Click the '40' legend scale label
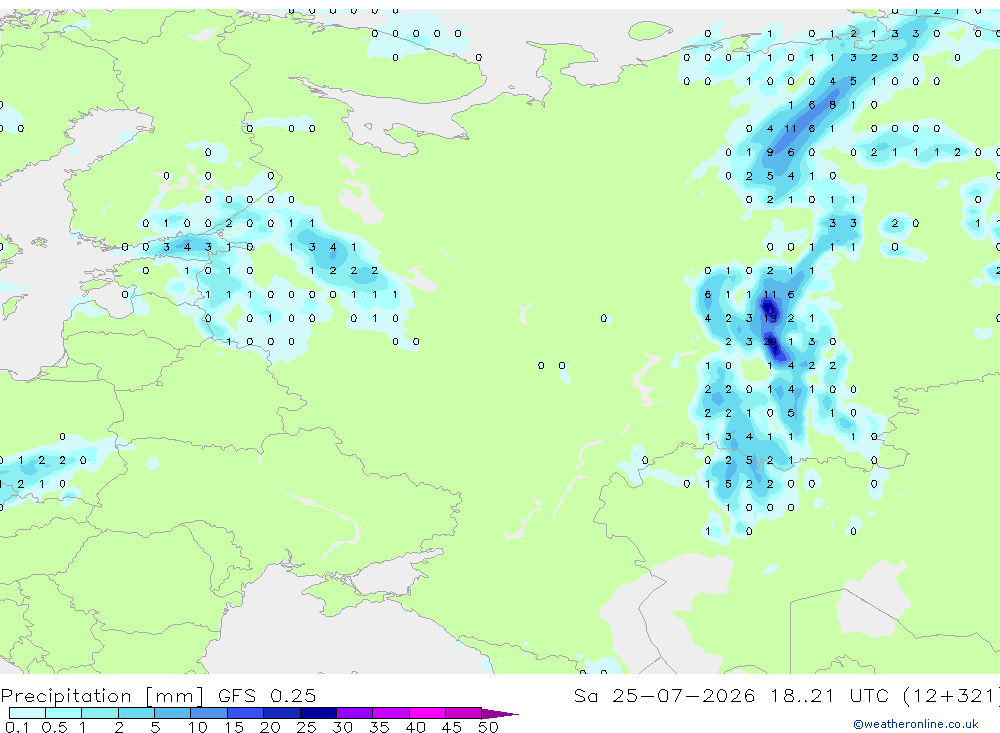The image size is (1000, 733). [x=415, y=727]
